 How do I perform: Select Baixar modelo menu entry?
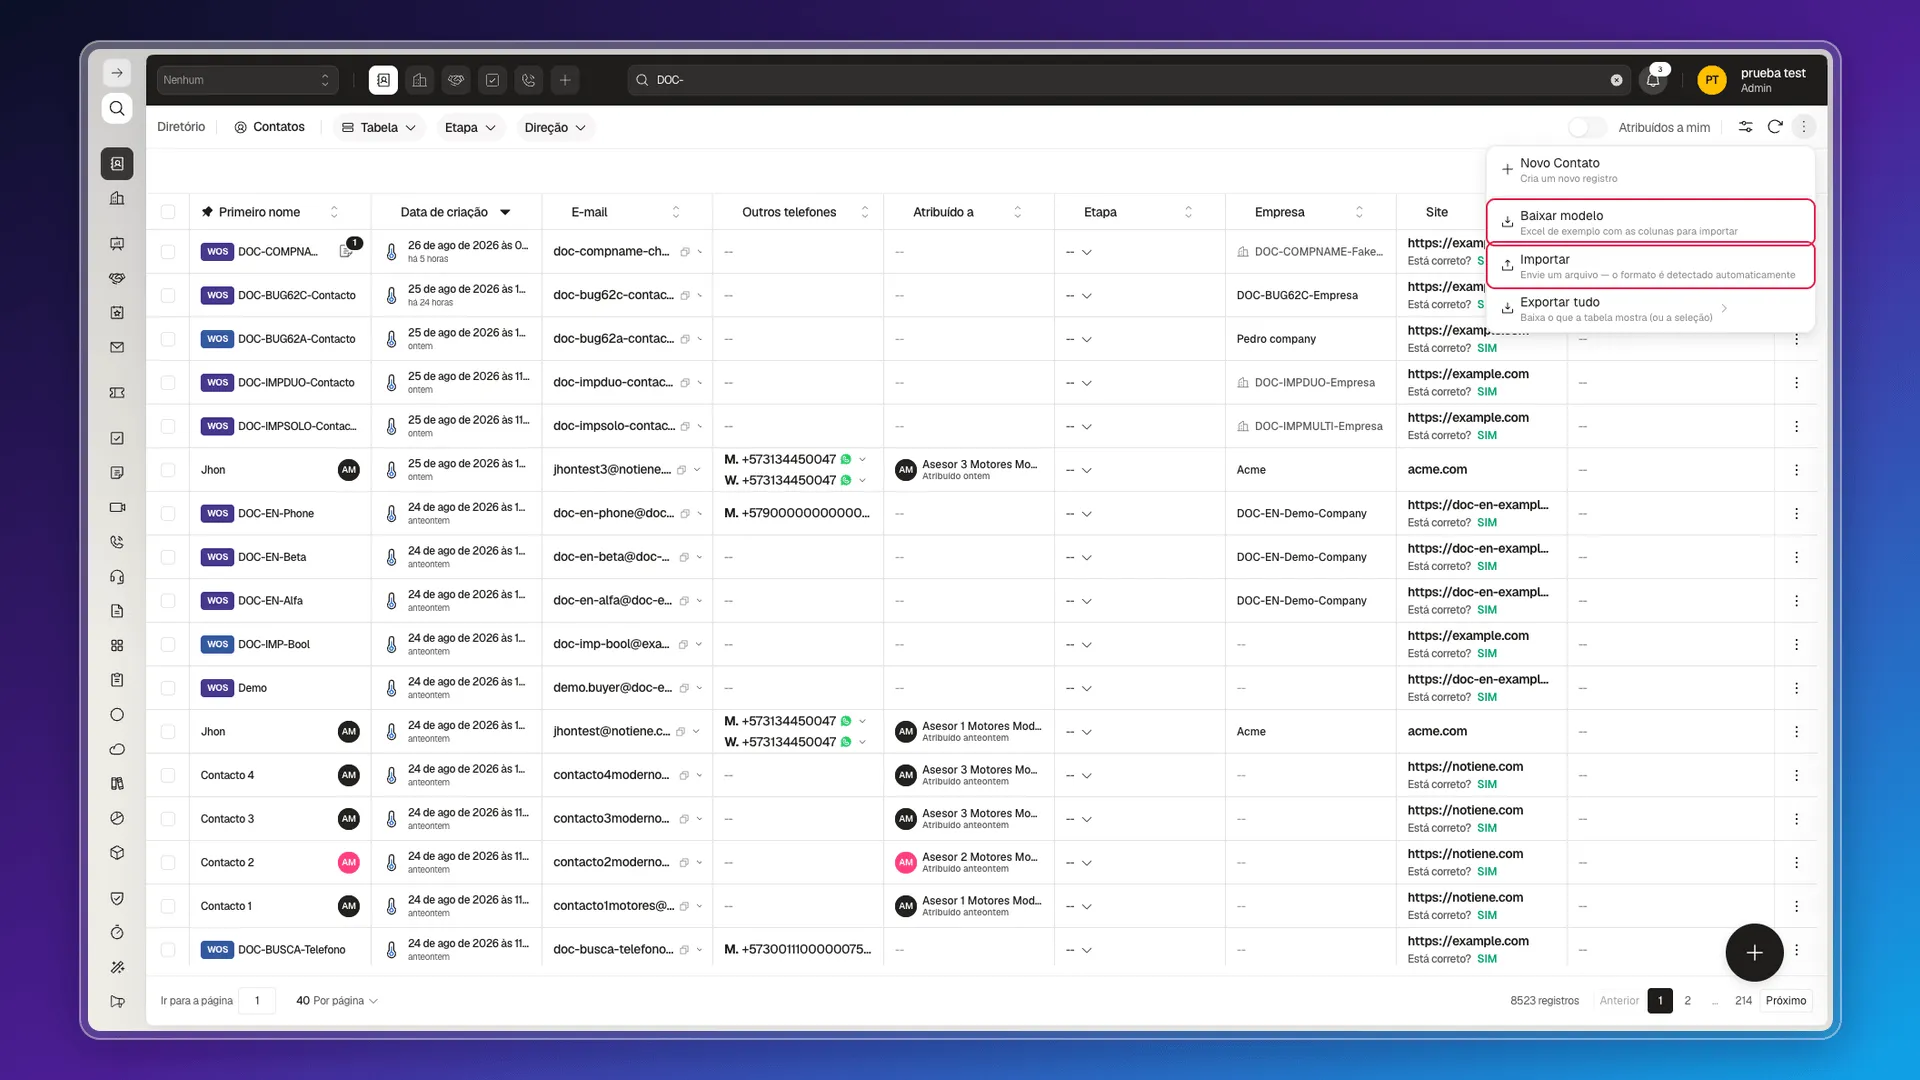[1650, 222]
